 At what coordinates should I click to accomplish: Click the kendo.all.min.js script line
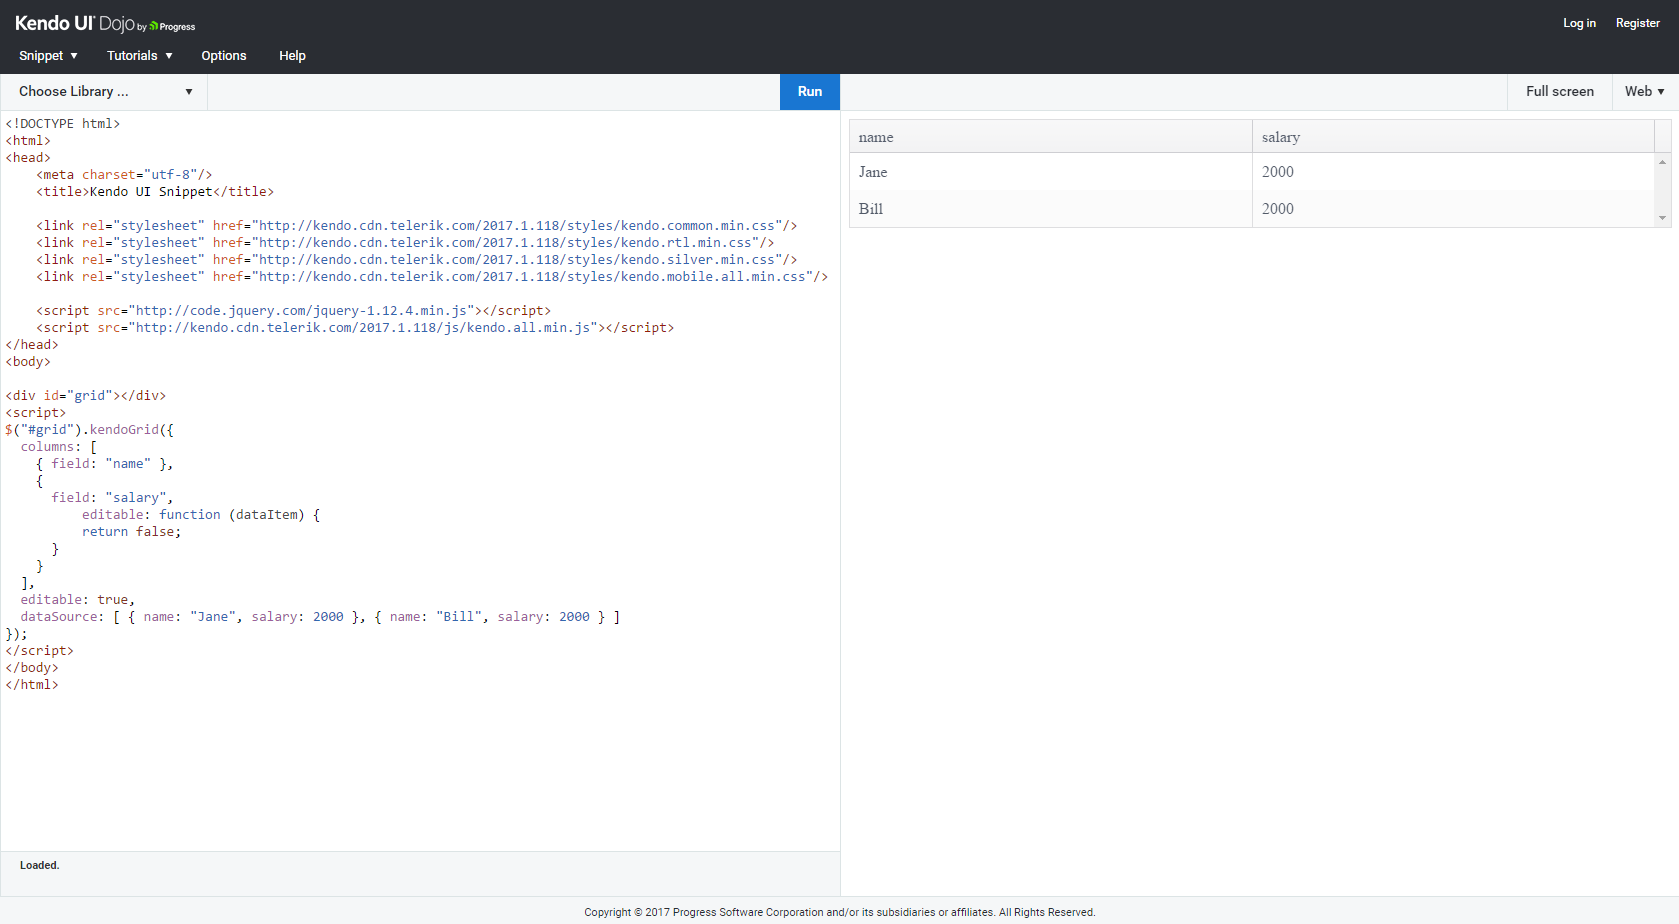[x=355, y=328]
